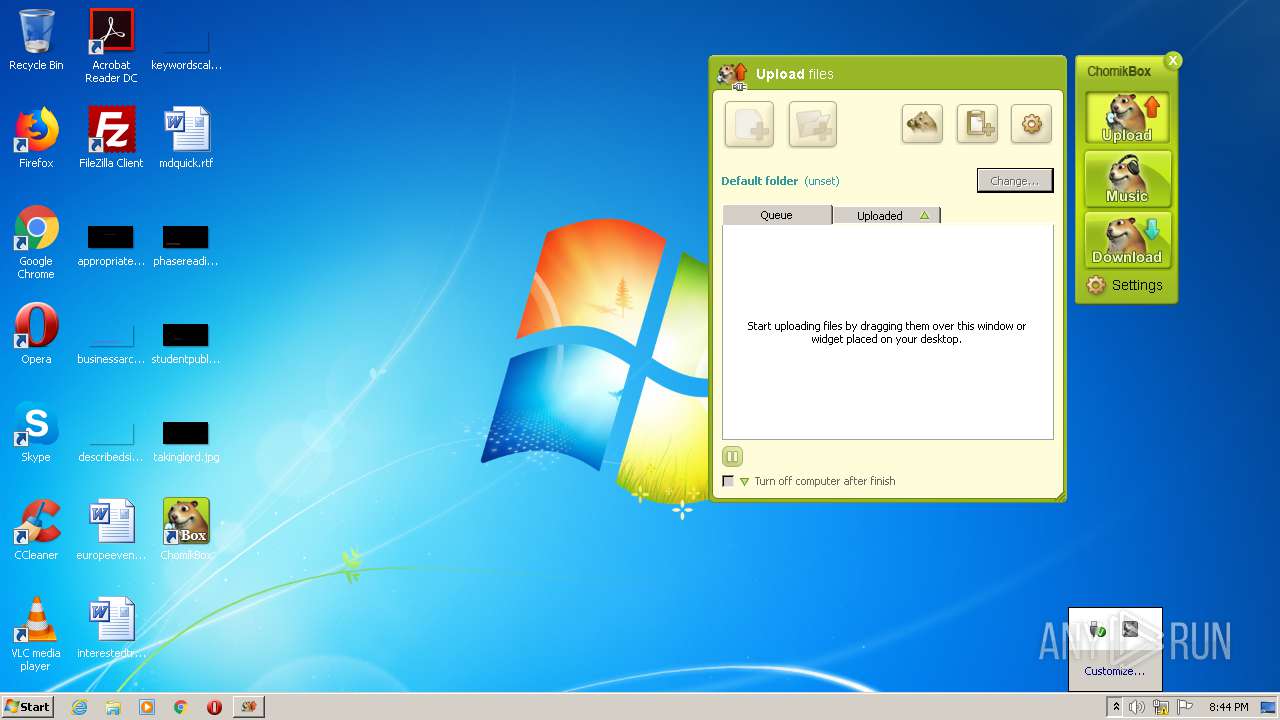1280x720 pixels.
Task: Select the studentpubl desktop file
Action: (x=186, y=343)
